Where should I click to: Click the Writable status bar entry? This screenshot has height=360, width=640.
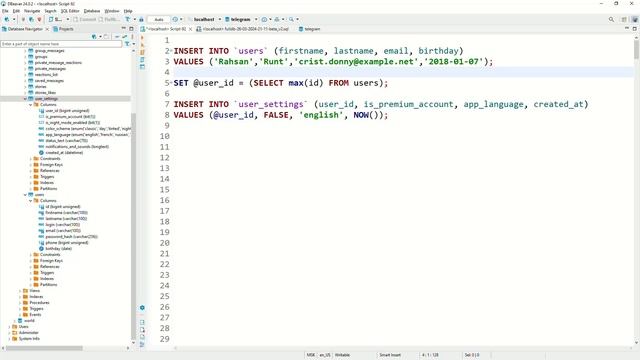point(342,355)
